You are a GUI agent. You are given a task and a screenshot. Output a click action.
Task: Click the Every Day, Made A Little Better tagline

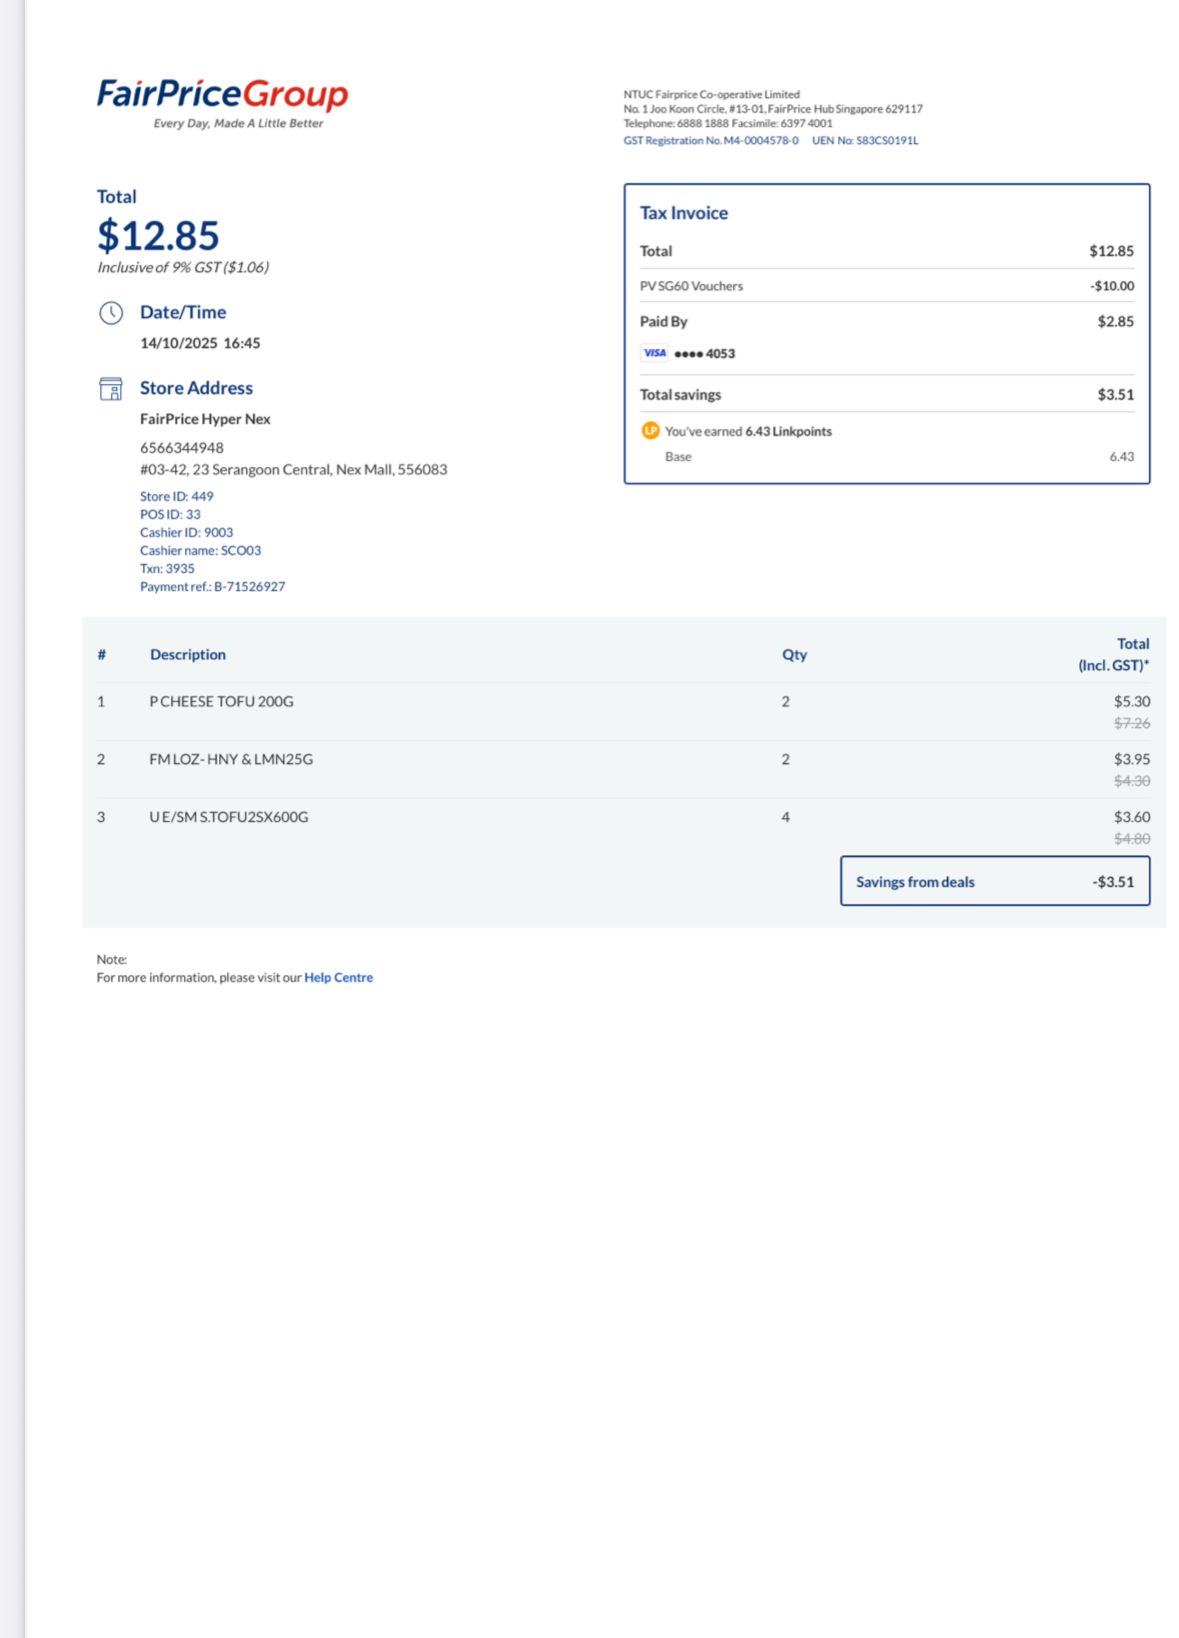(238, 124)
